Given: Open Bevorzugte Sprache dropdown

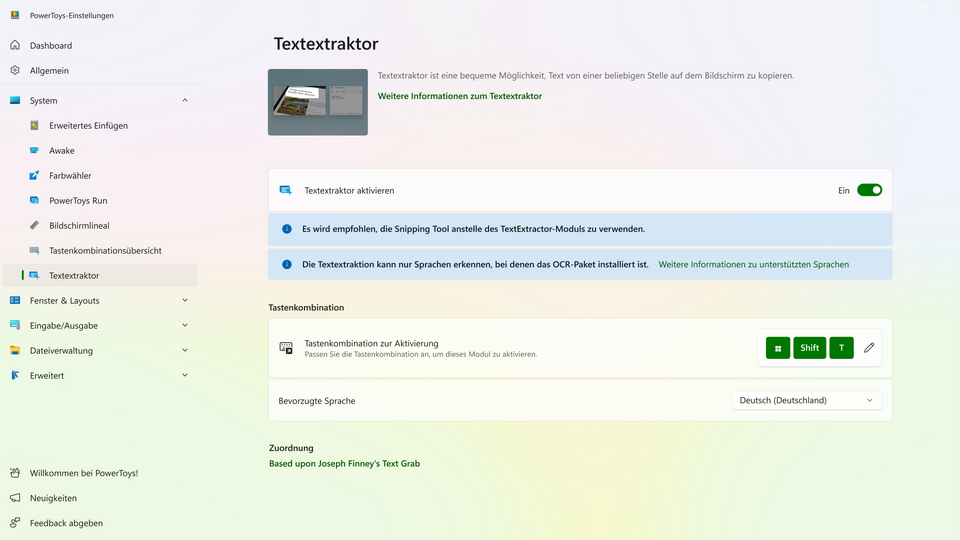Looking at the screenshot, I should pyautogui.click(x=806, y=400).
